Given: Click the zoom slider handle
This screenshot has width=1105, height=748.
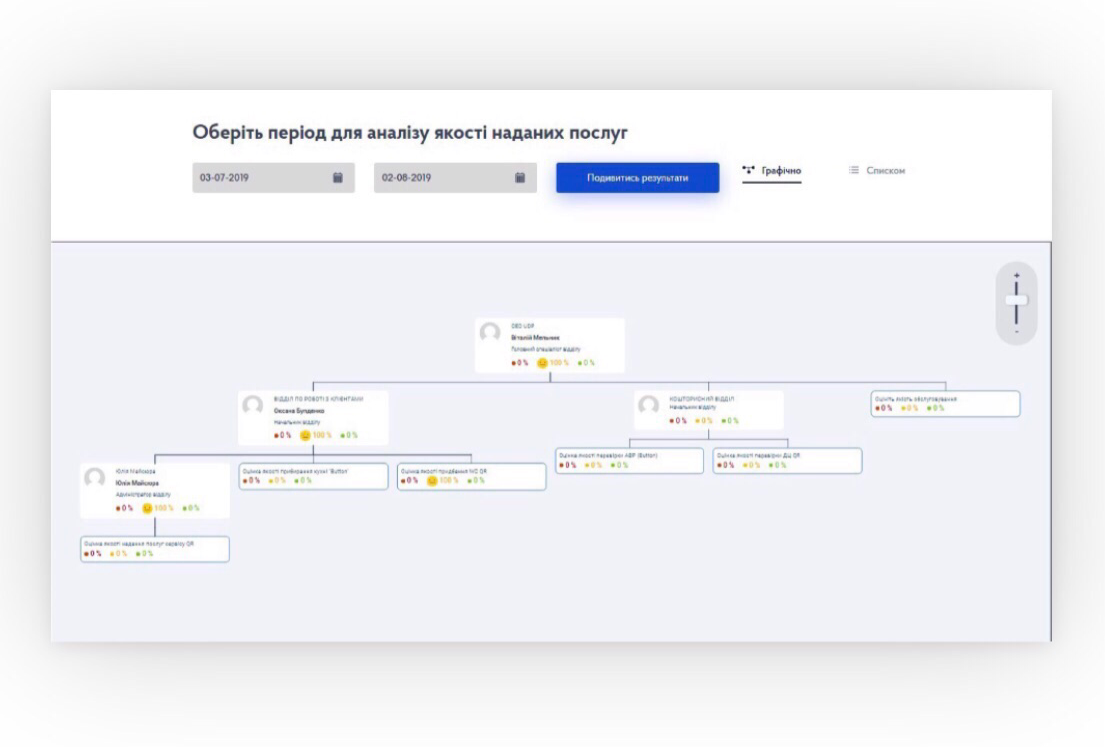Looking at the screenshot, I should coord(1016,300).
